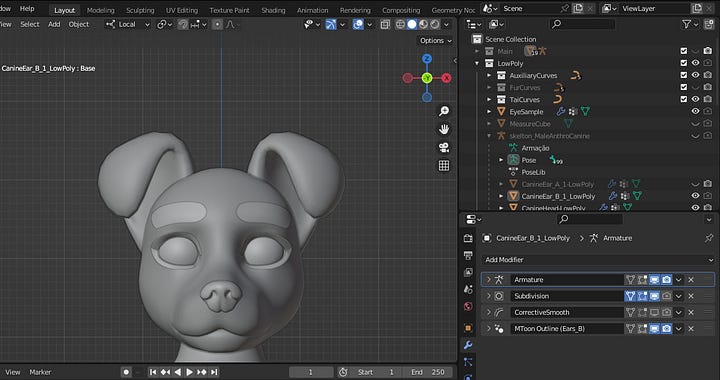
Task: Open the Sculpting workspace tab
Action: (x=140, y=10)
